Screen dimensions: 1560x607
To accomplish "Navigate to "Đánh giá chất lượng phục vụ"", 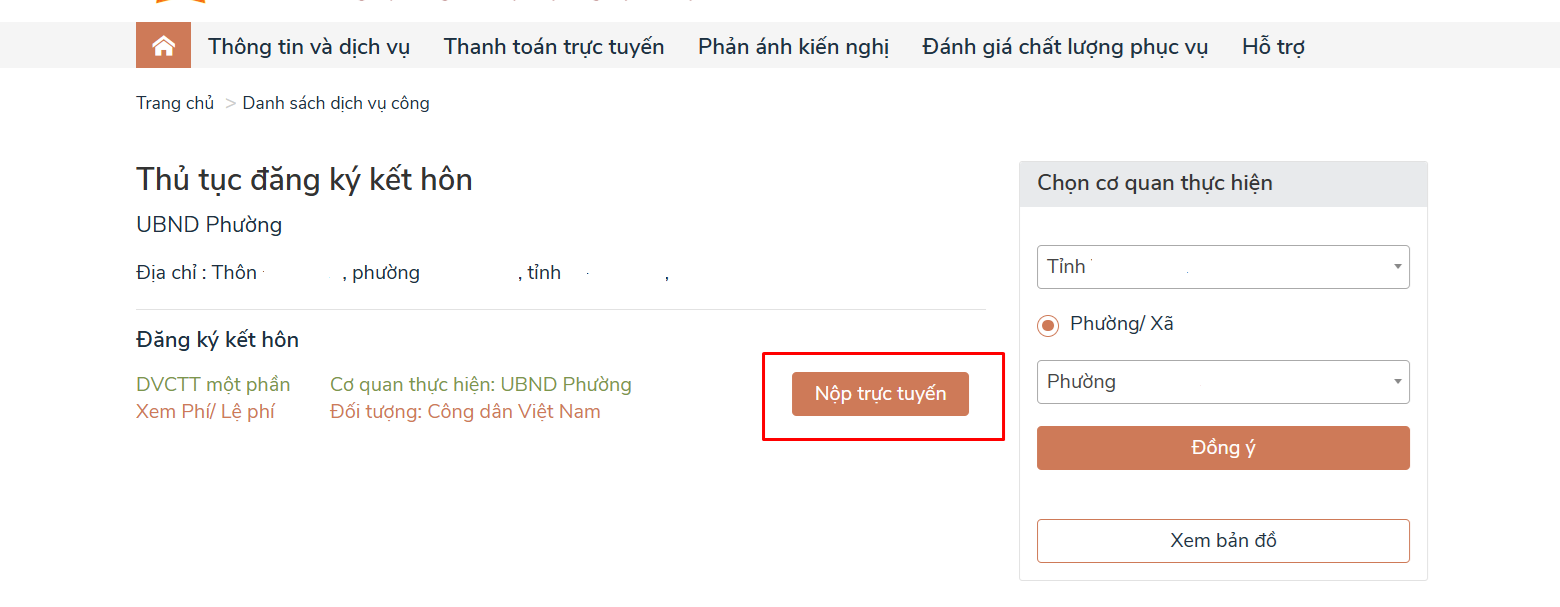I will point(1064,45).
